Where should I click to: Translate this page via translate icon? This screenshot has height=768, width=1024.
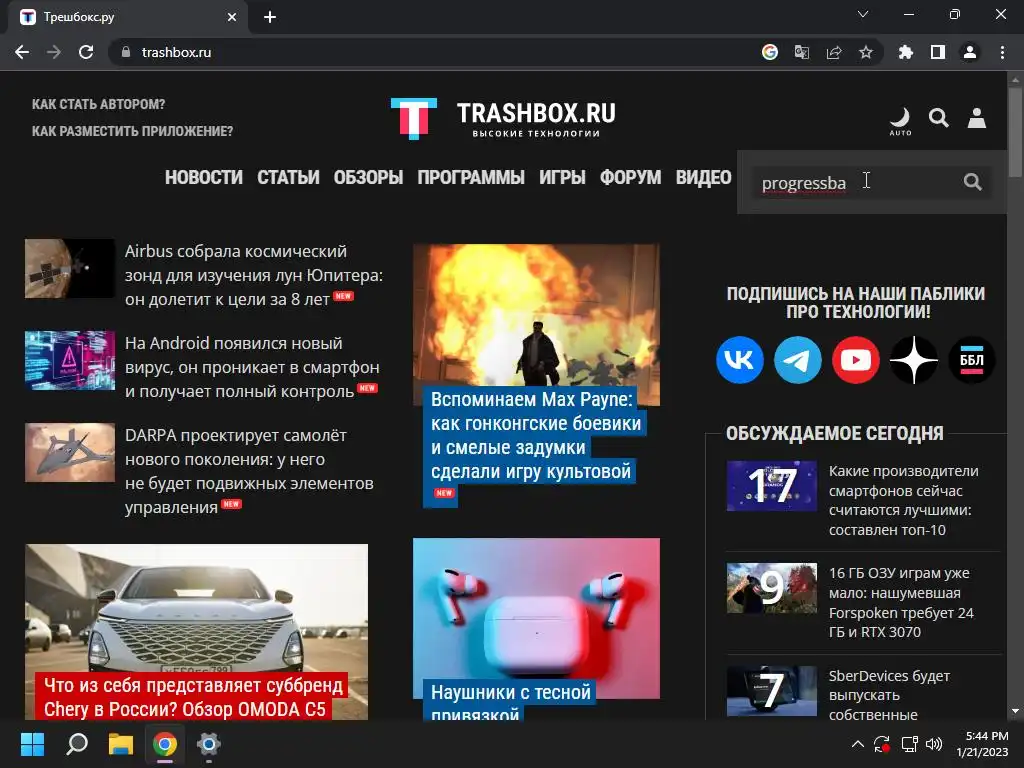802,52
